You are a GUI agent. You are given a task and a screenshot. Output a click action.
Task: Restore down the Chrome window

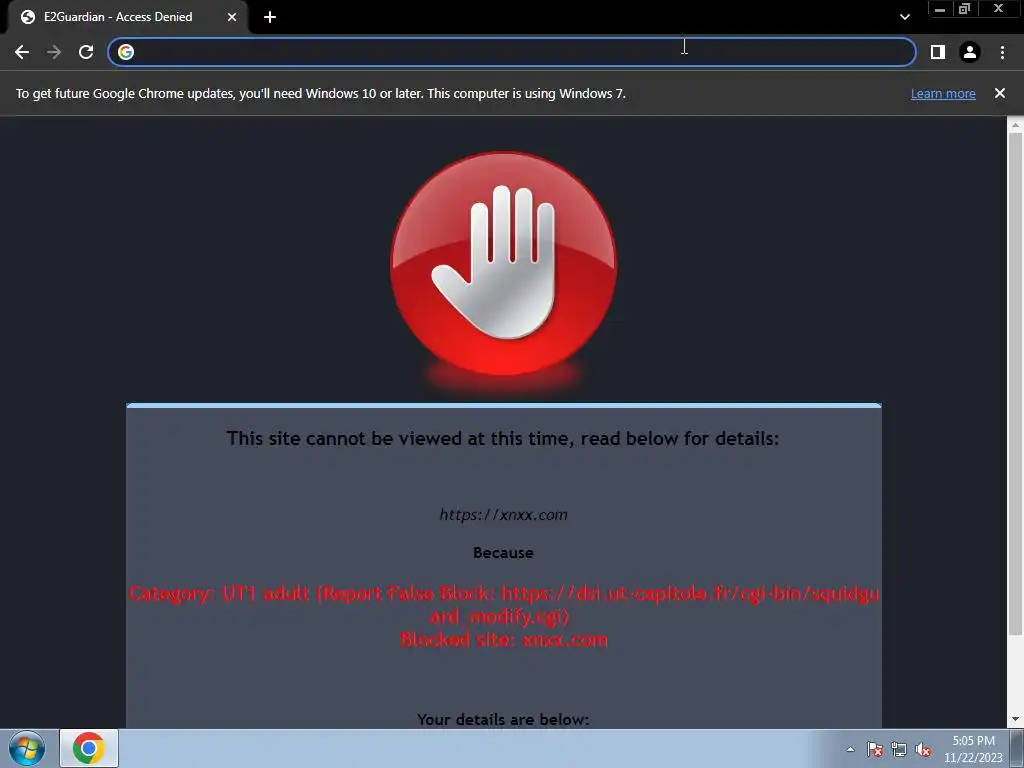(x=964, y=8)
